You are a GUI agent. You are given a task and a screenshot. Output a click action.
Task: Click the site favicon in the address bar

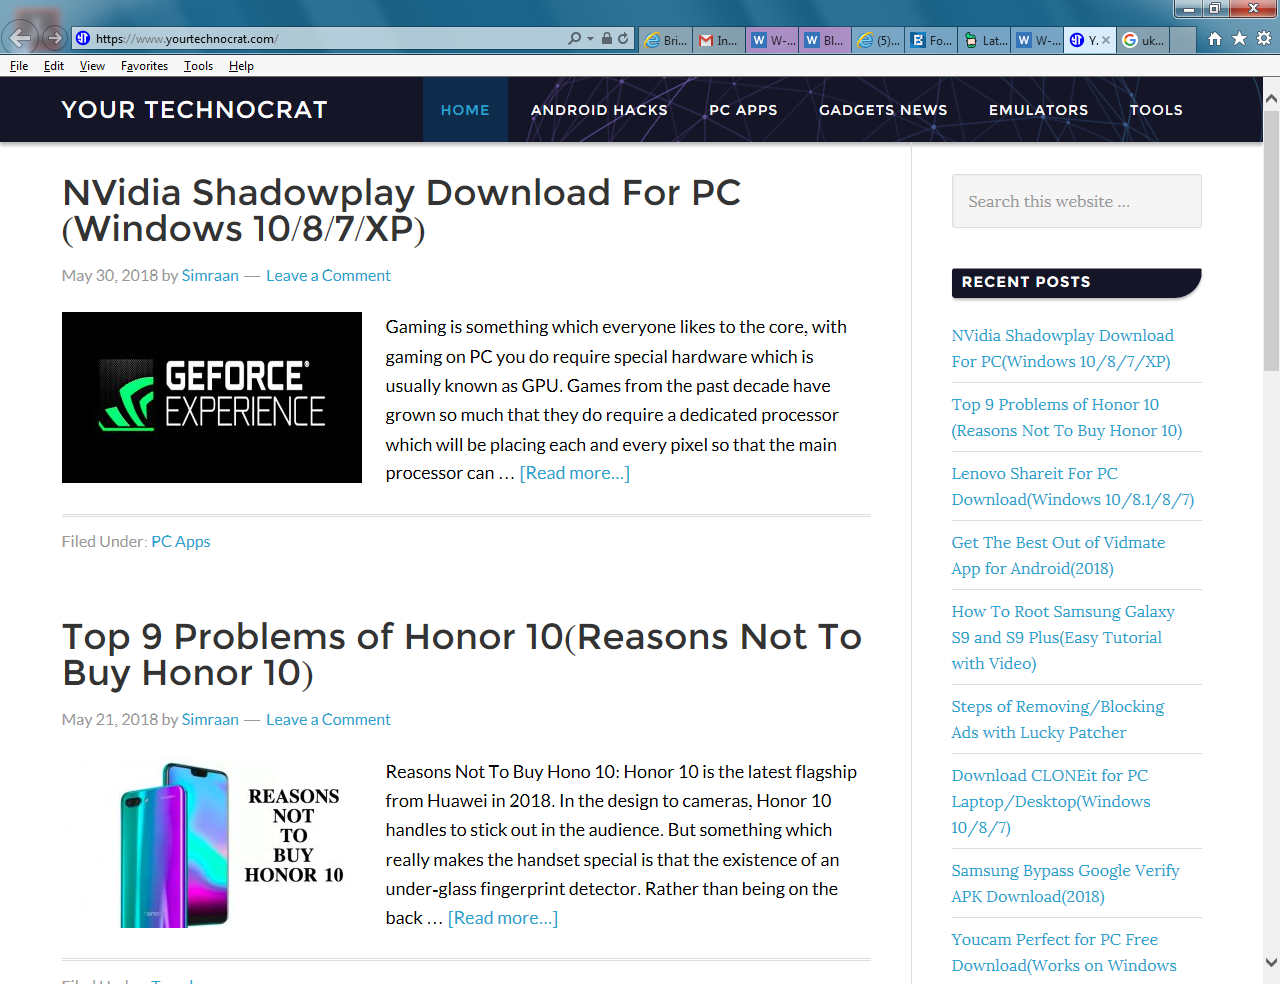tap(83, 39)
